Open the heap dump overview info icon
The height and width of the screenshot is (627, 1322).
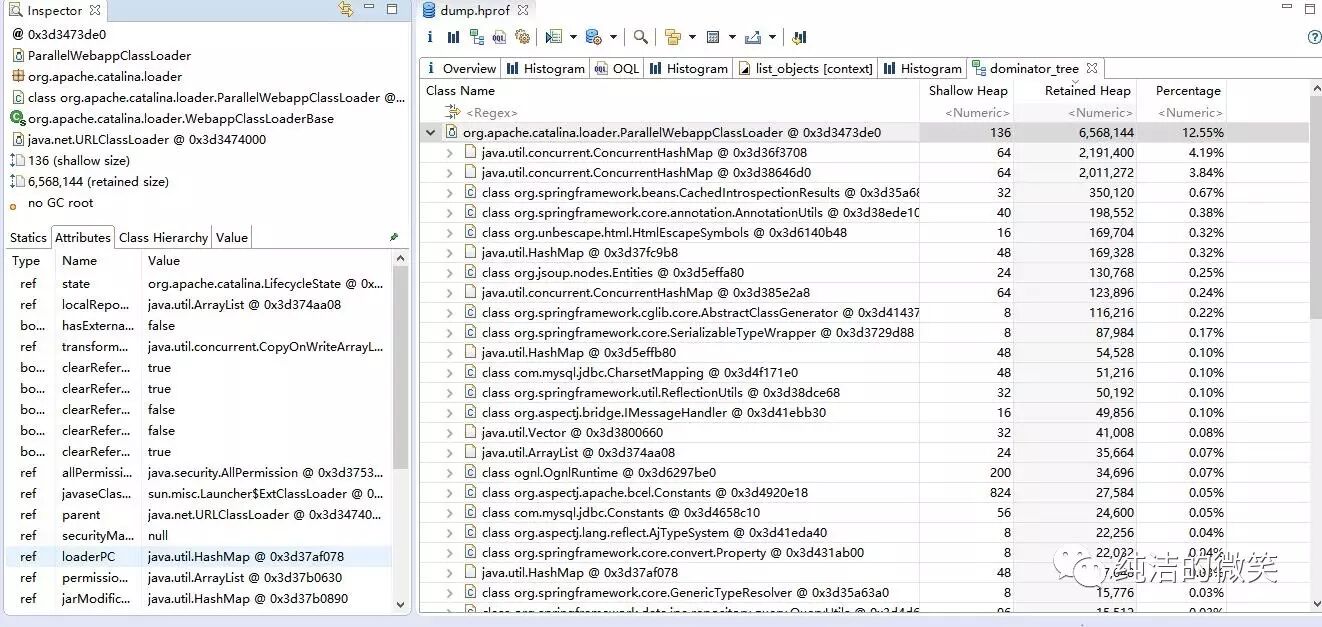[430, 37]
